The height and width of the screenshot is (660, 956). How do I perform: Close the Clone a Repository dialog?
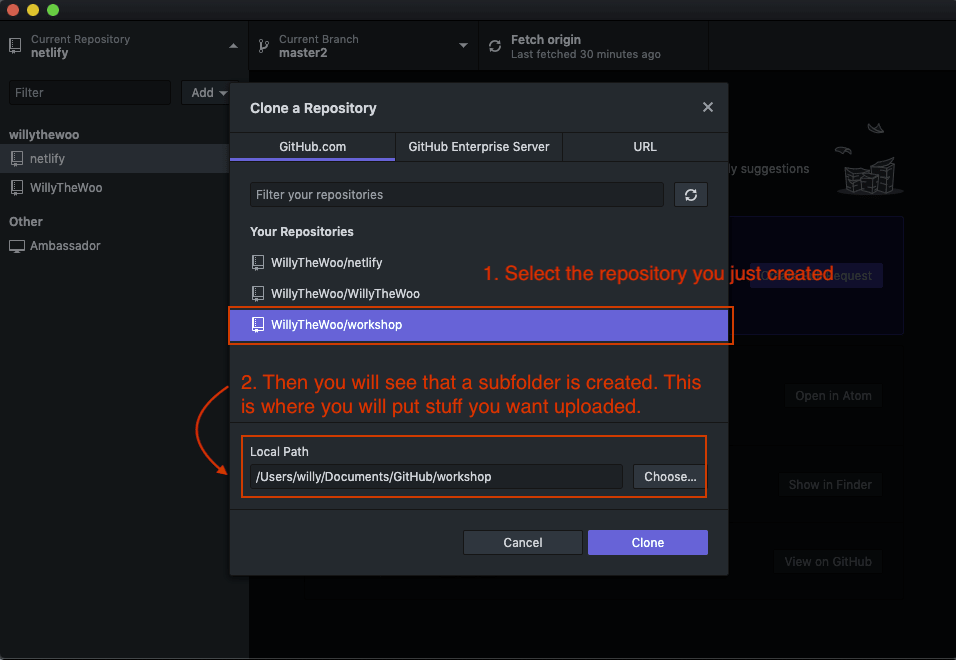point(707,107)
